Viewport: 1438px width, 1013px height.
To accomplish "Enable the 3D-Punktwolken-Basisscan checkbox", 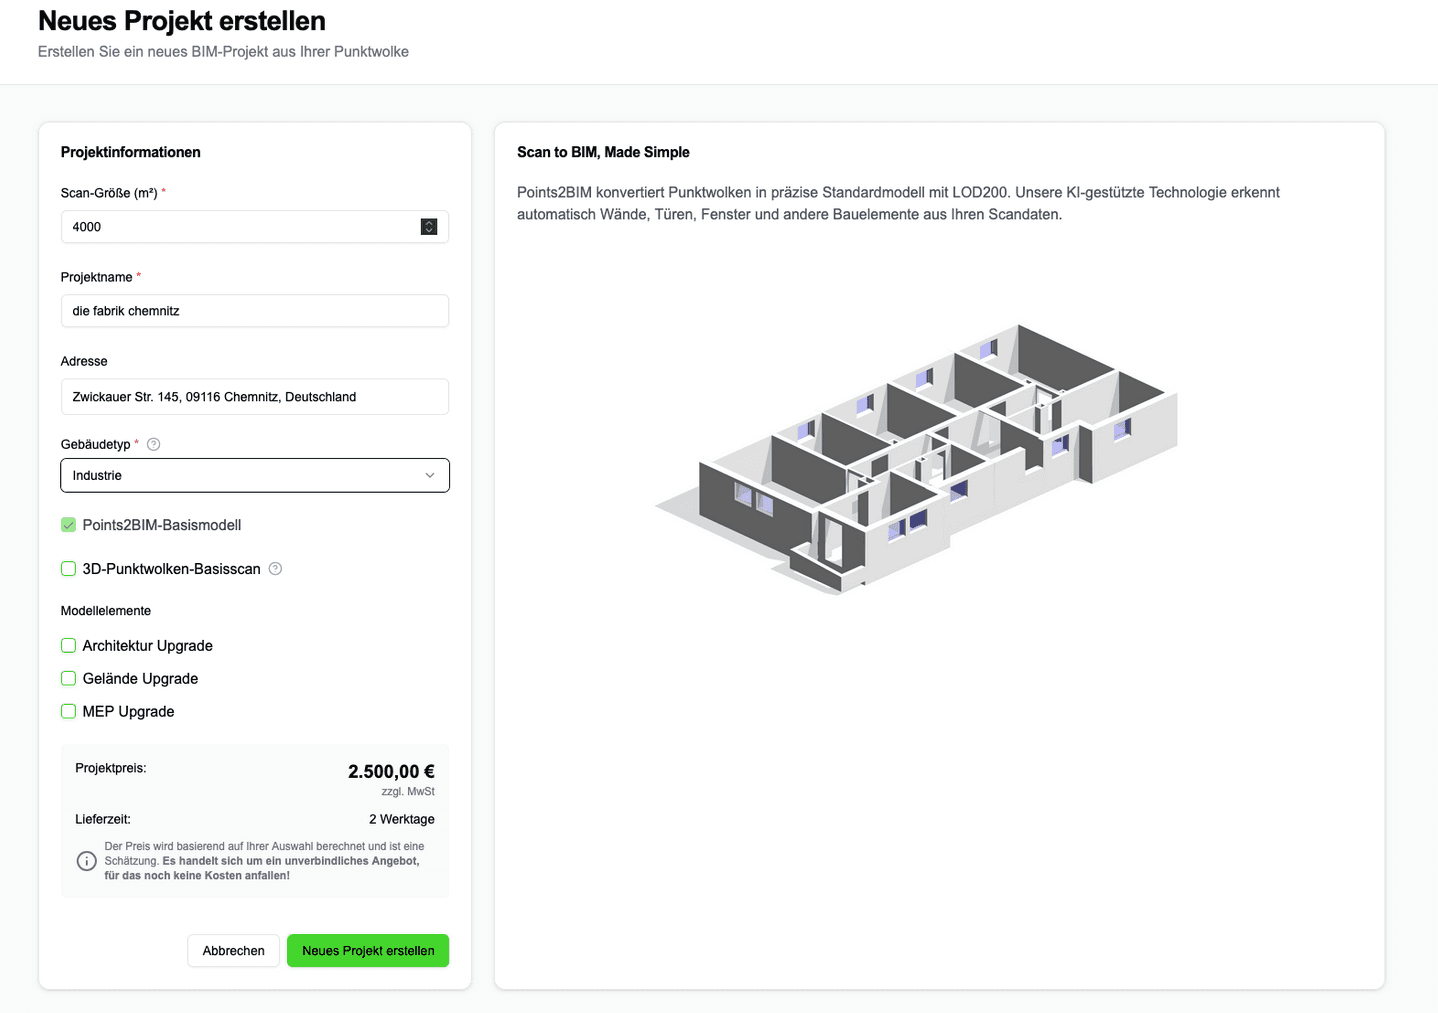I will (x=69, y=569).
